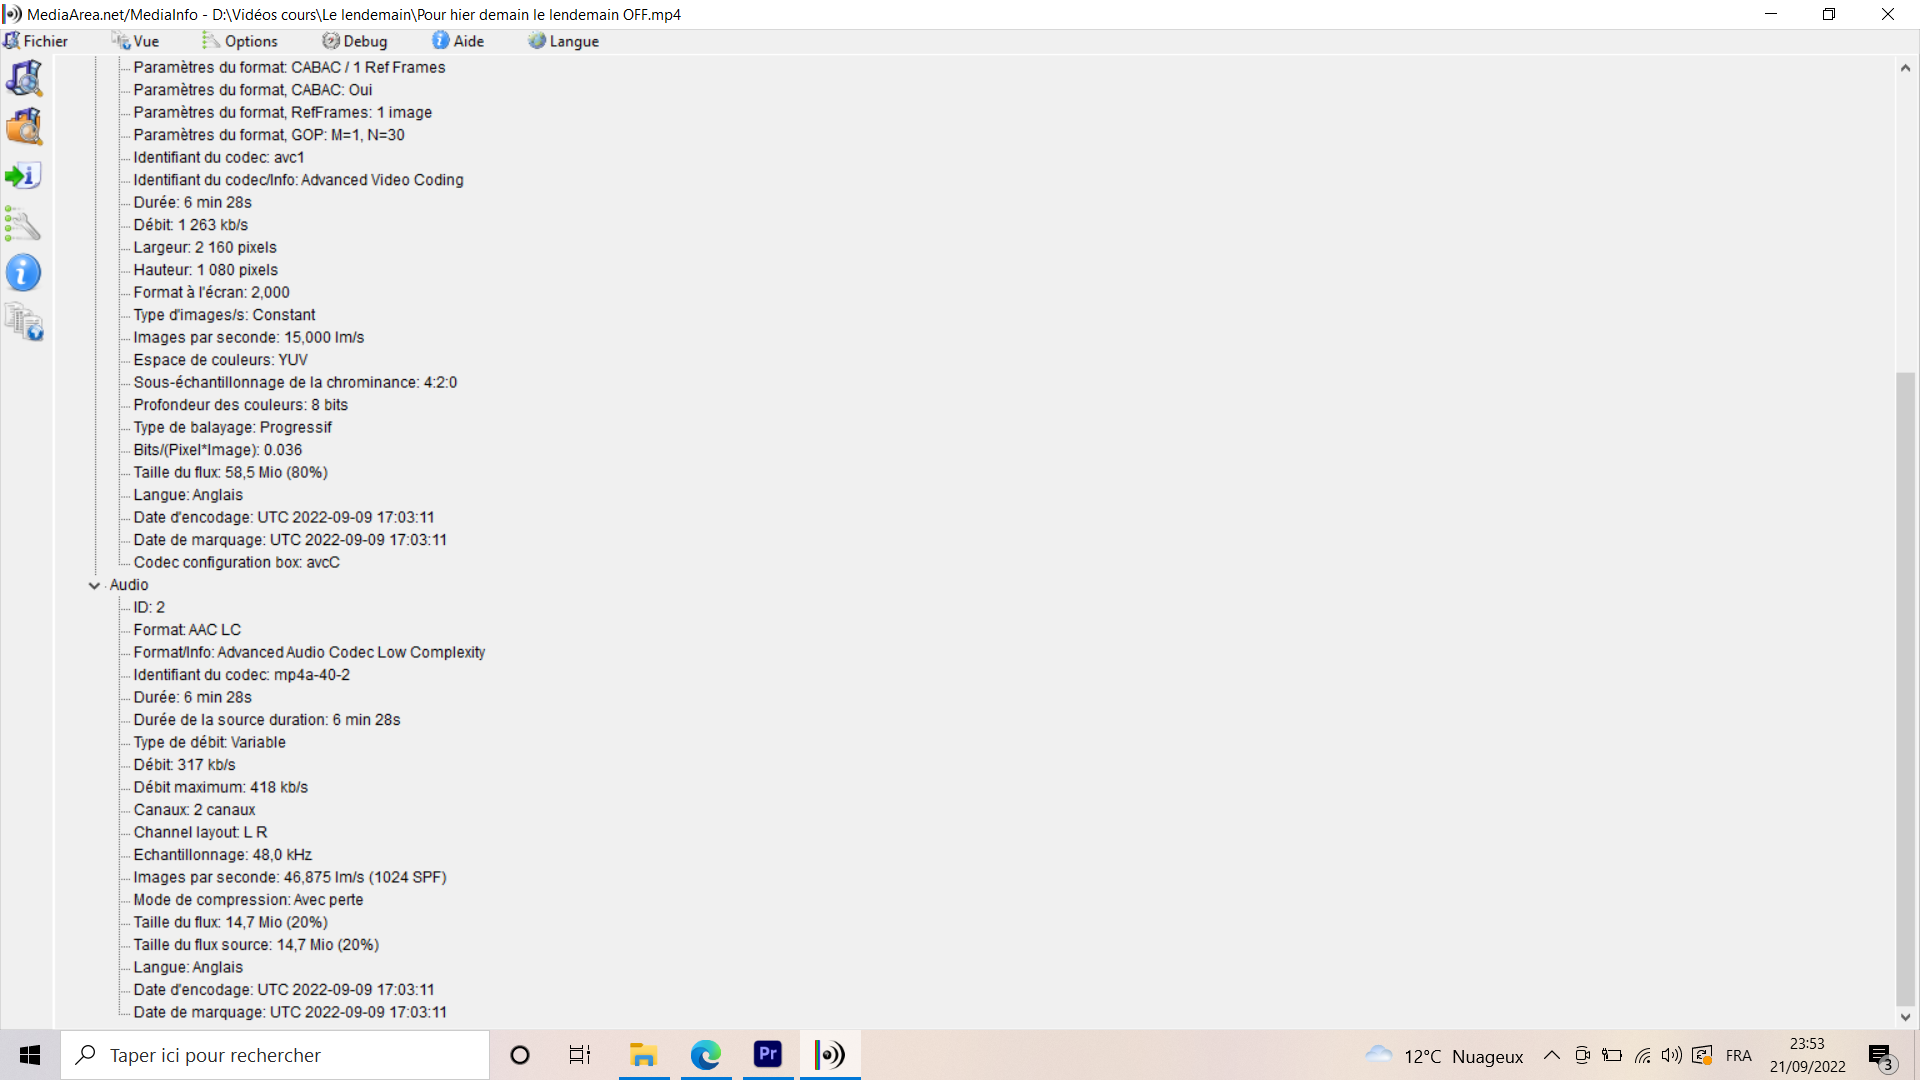The width and height of the screenshot is (1920, 1080).
Task: Open the Windows Start menu
Action: pos(29,1055)
